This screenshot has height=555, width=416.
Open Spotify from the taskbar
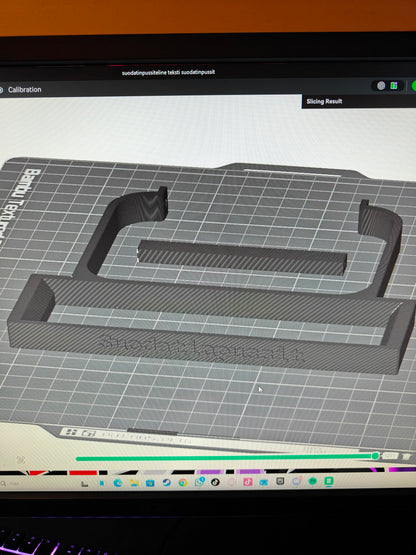click(312, 481)
